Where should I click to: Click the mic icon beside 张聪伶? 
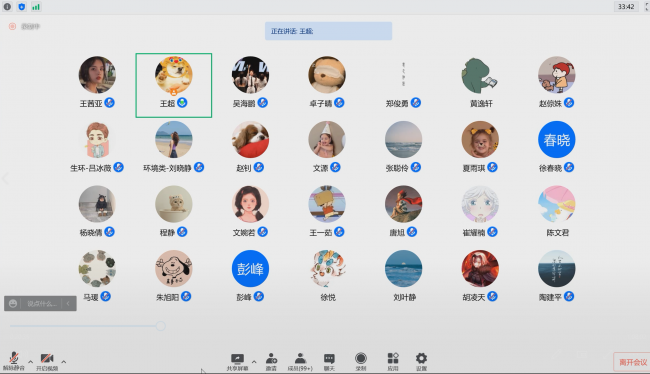(x=416, y=167)
